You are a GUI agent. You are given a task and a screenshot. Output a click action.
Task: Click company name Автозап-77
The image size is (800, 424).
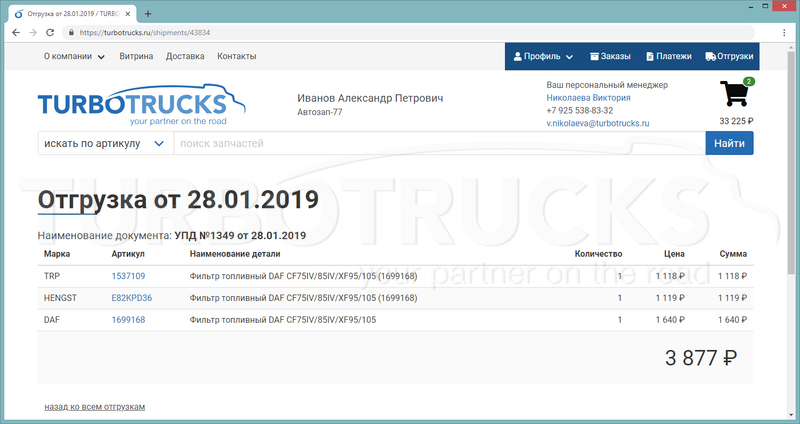pyautogui.click(x=320, y=112)
